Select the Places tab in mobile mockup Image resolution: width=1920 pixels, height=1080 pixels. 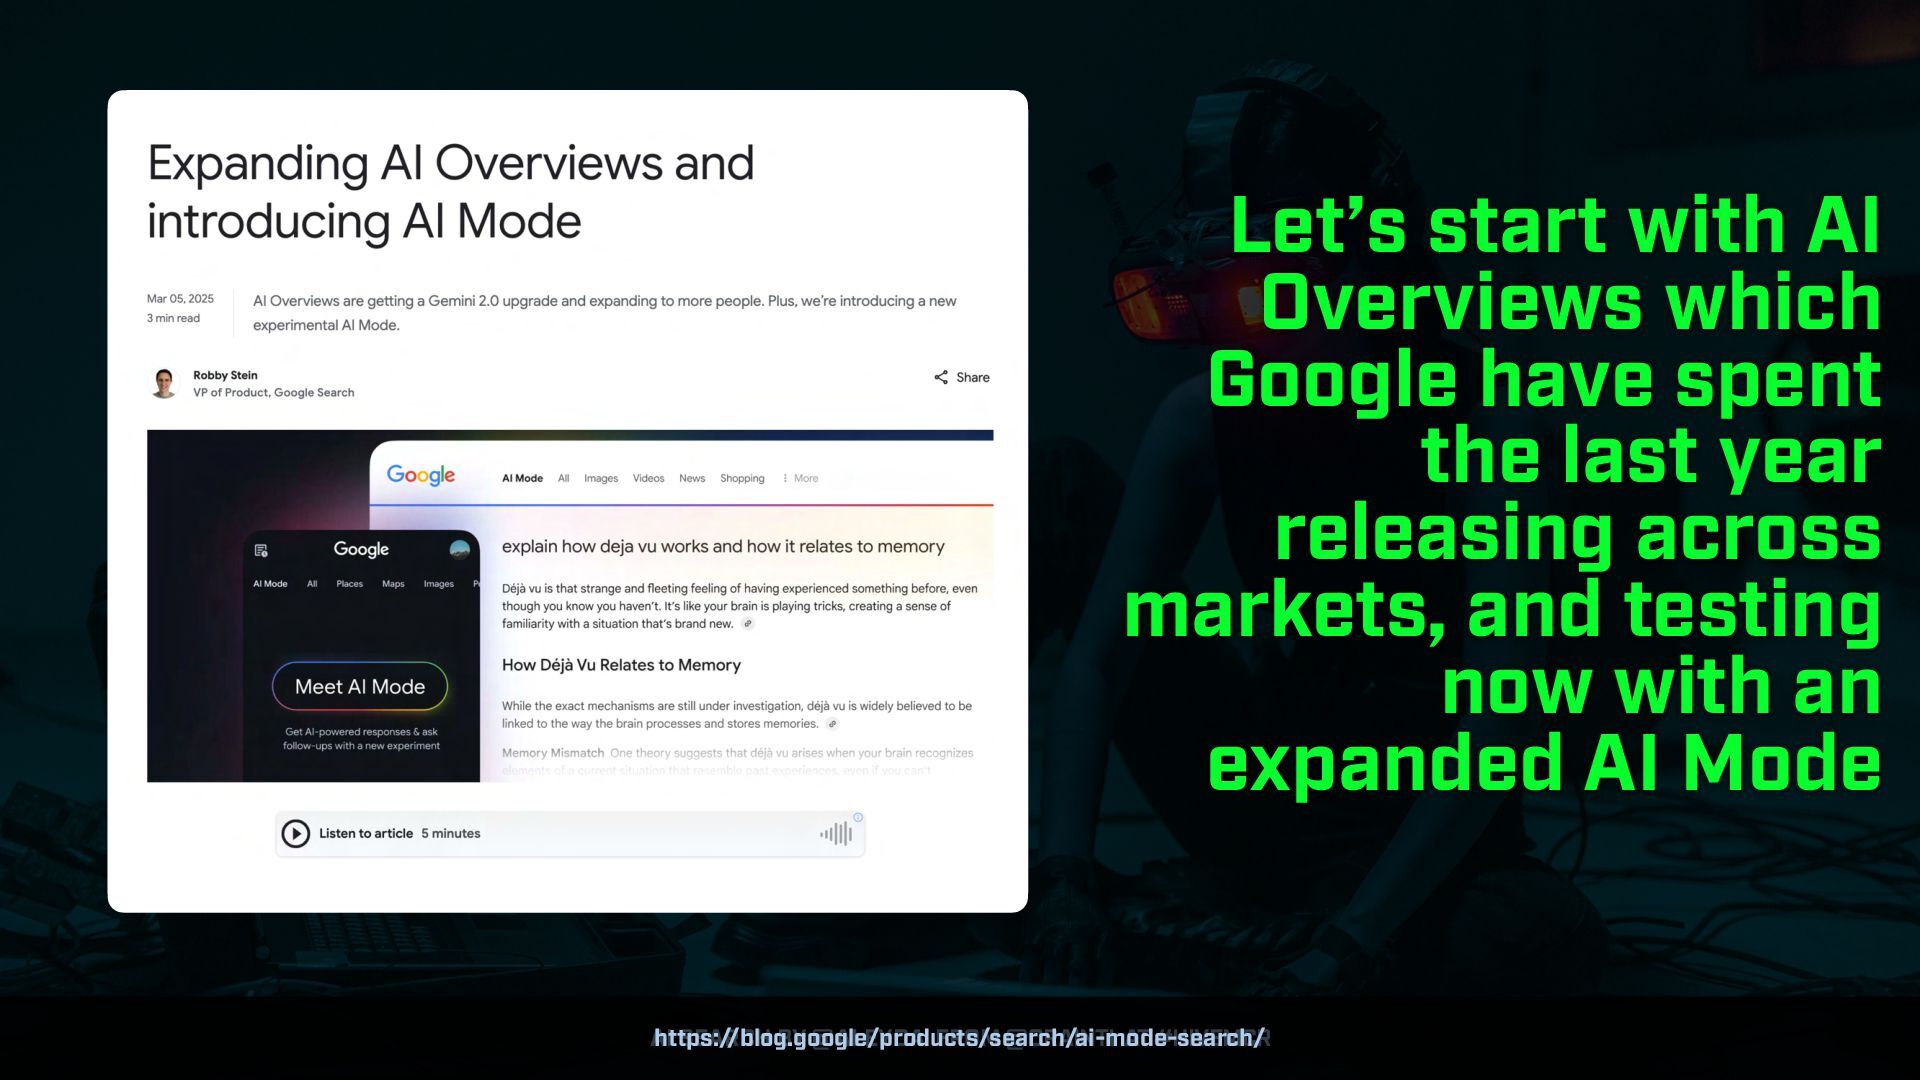point(350,584)
